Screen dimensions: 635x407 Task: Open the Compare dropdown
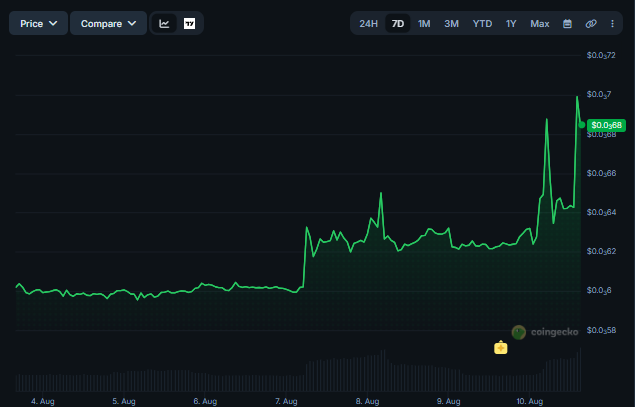[x=108, y=23]
